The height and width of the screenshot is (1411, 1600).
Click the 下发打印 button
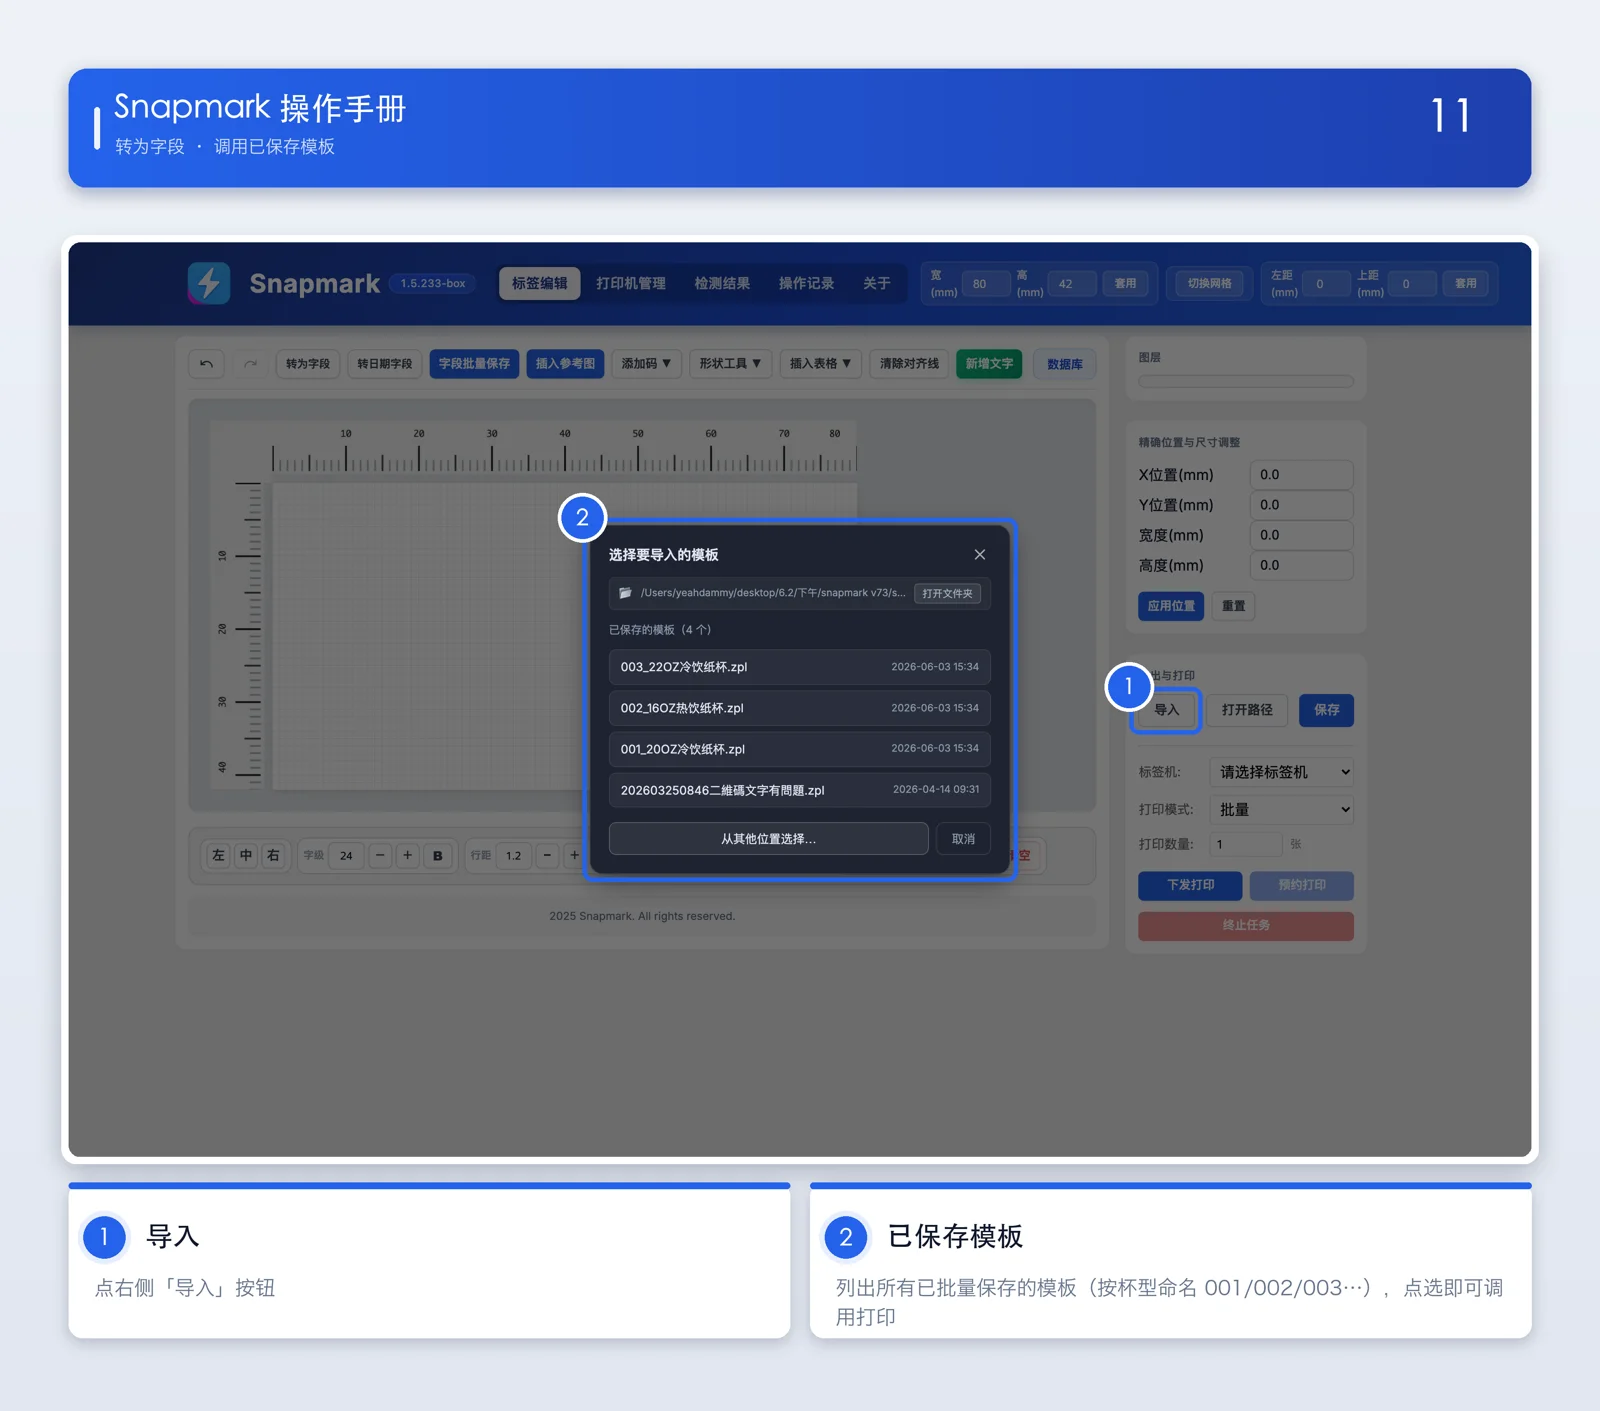pos(1190,885)
